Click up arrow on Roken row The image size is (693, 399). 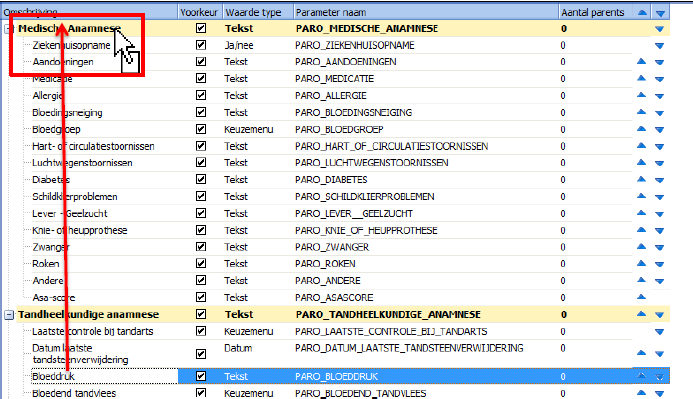pos(641,263)
